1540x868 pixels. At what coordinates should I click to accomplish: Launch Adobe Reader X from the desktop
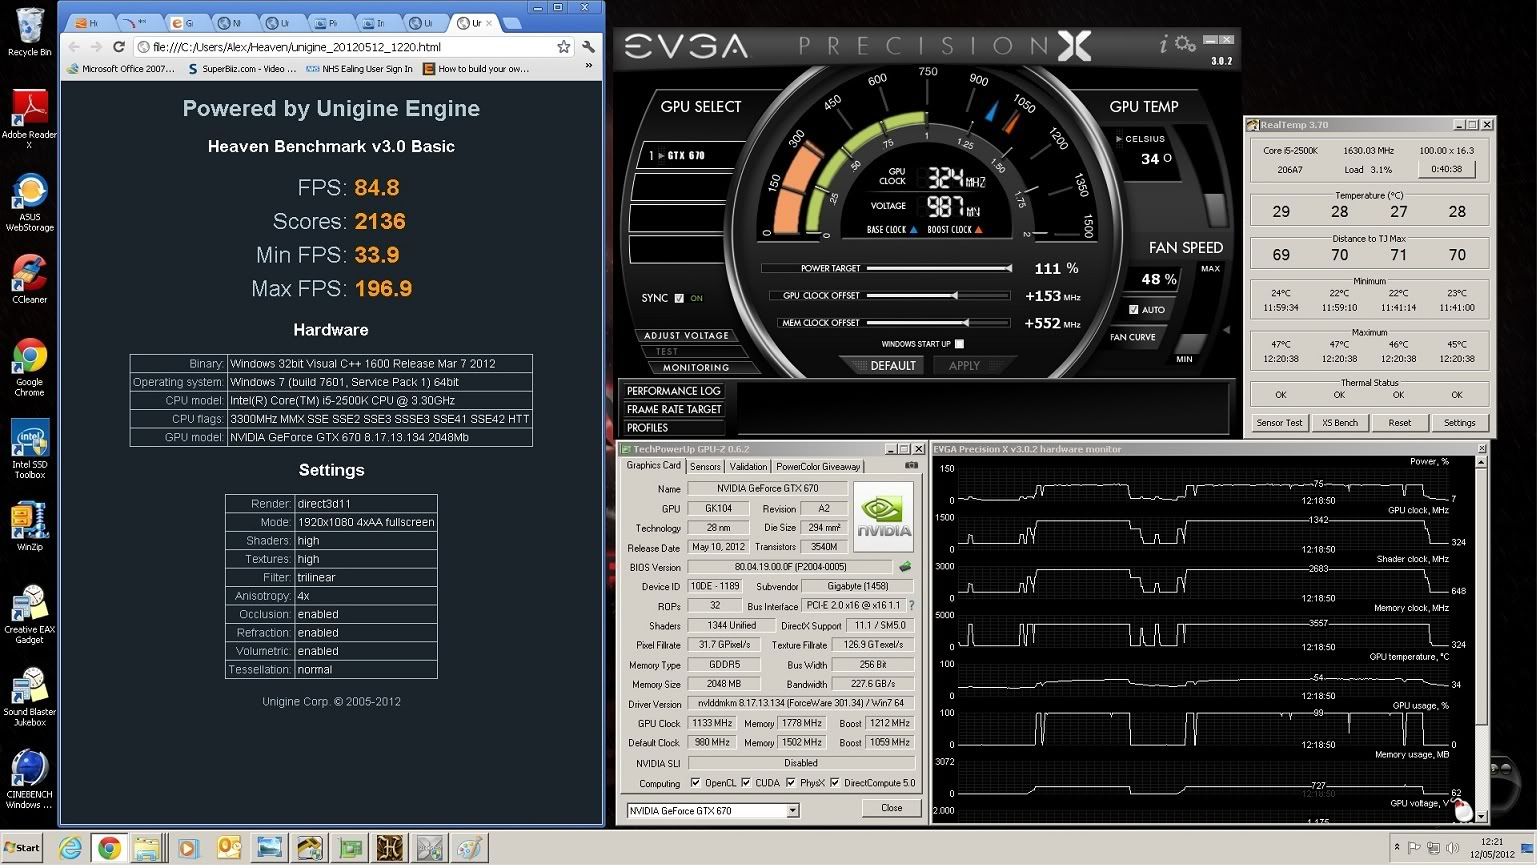point(29,119)
